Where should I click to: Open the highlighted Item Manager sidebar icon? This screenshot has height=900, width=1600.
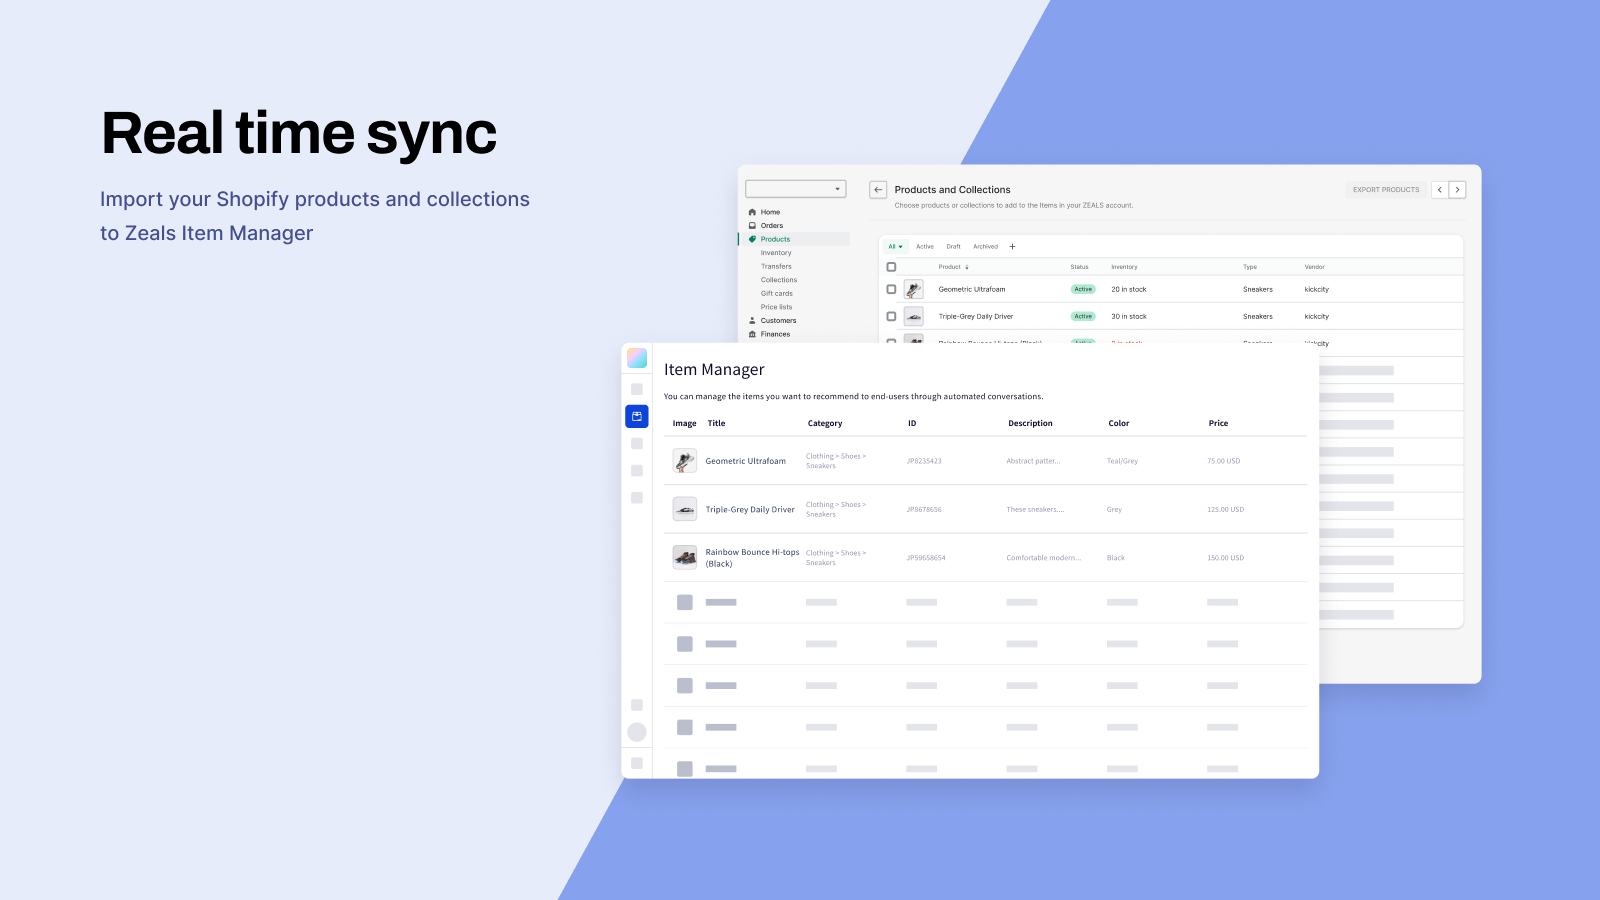click(x=637, y=416)
